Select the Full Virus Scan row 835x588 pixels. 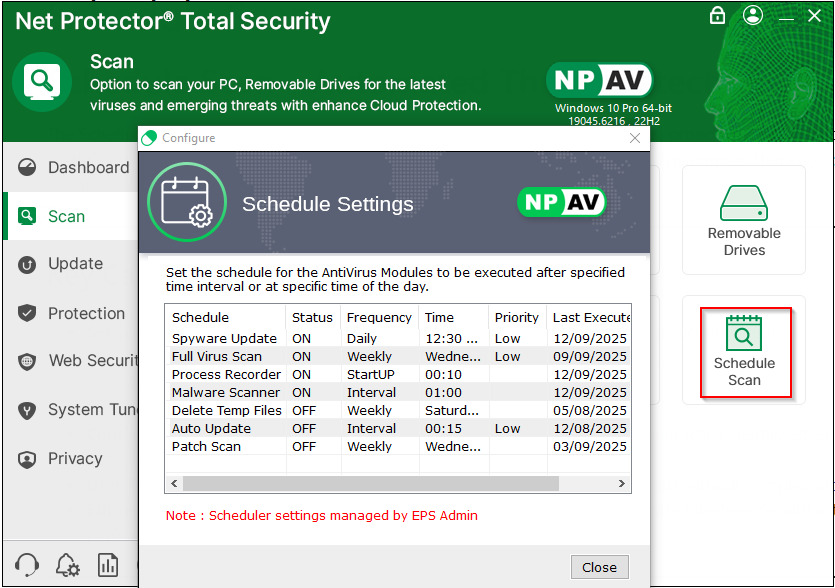click(217, 357)
